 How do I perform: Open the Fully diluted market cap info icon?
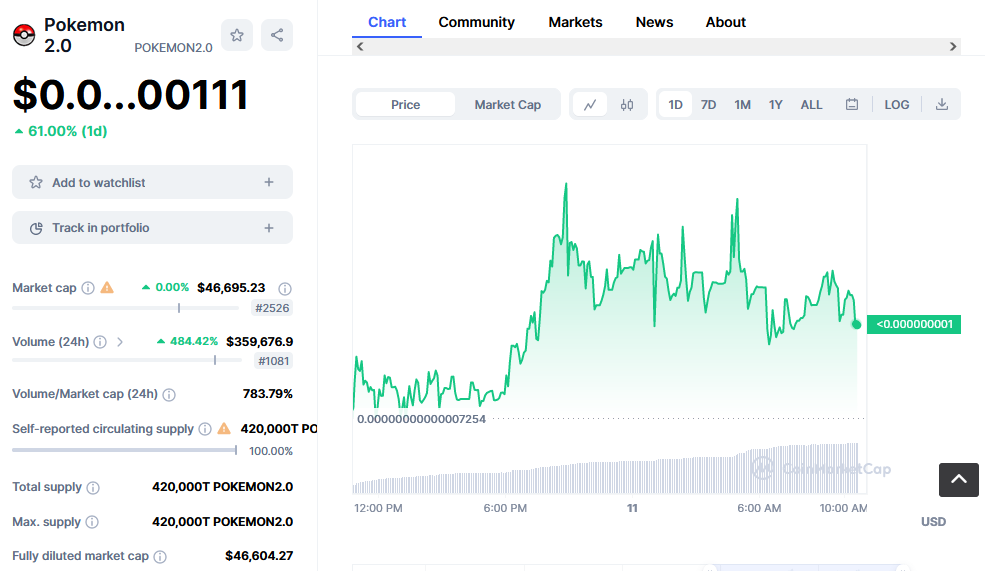pos(160,557)
